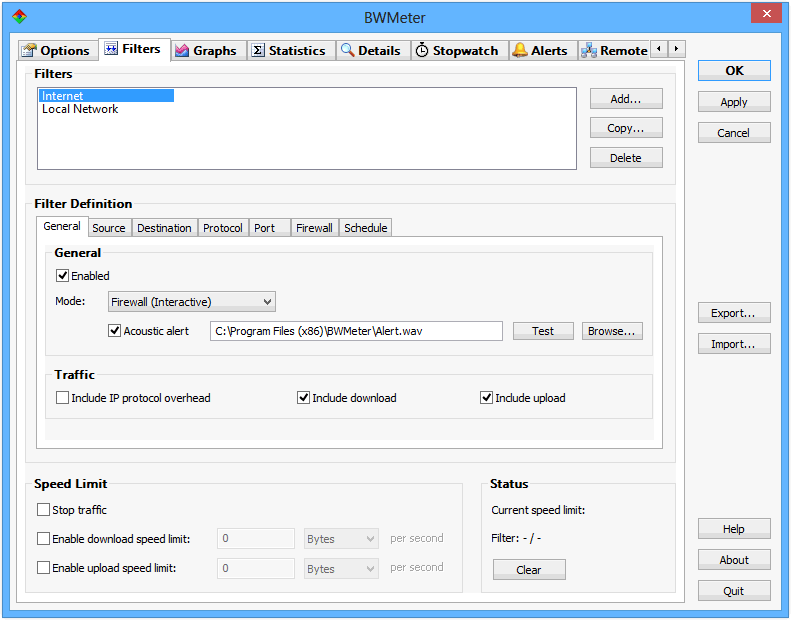
Task: Switch to the Graphs tab
Action: pyautogui.click(x=207, y=50)
